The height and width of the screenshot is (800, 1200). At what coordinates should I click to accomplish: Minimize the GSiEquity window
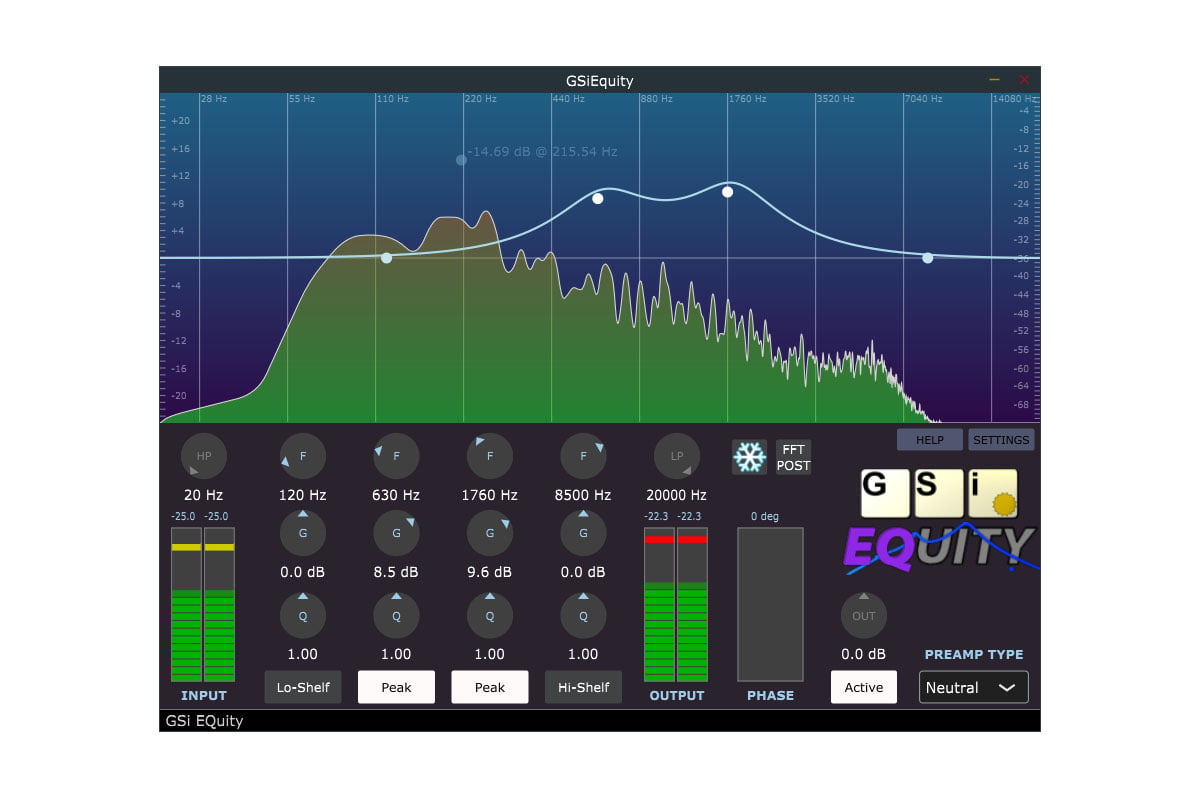tap(994, 79)
